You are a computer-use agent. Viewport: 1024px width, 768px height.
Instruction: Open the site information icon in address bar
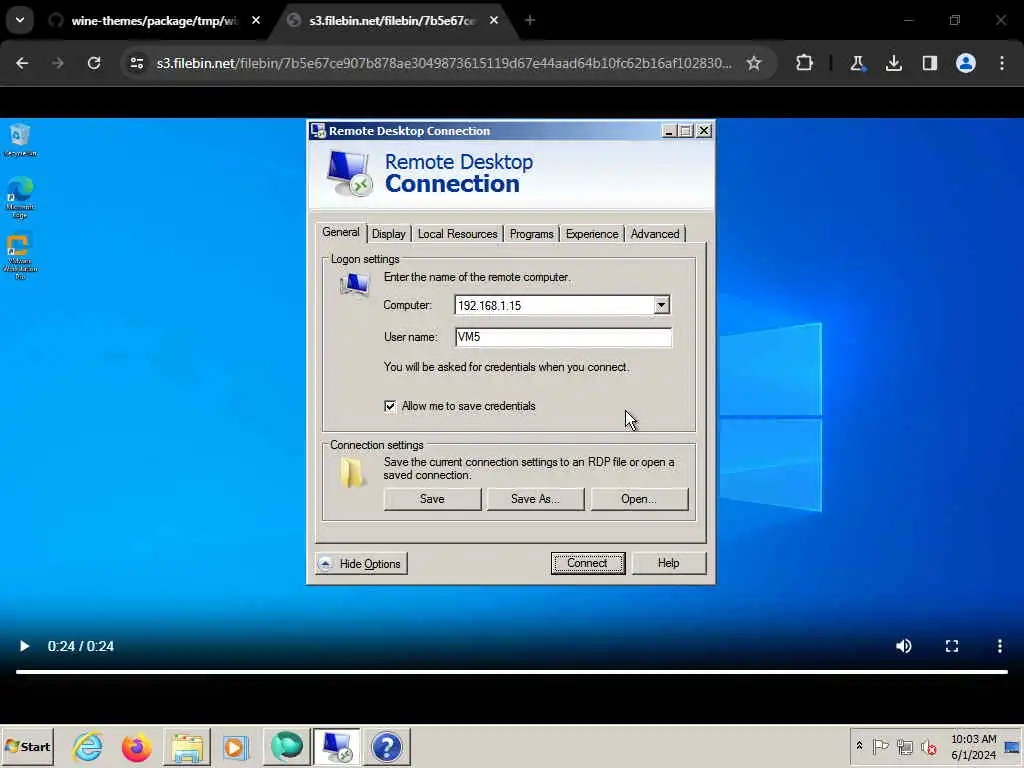click(136, 63)
